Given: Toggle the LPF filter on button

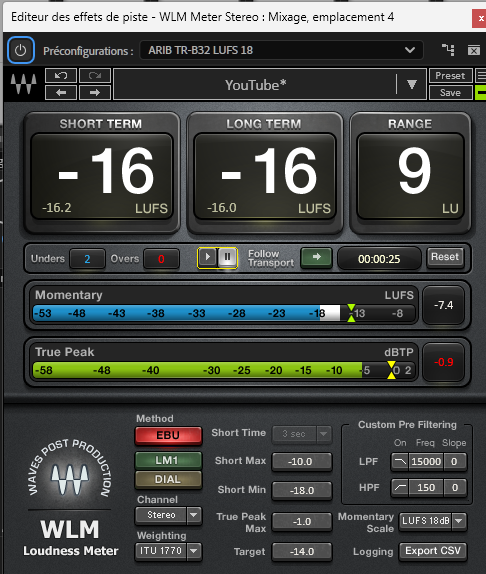Looking at the screenshot, I should point(400,462).
